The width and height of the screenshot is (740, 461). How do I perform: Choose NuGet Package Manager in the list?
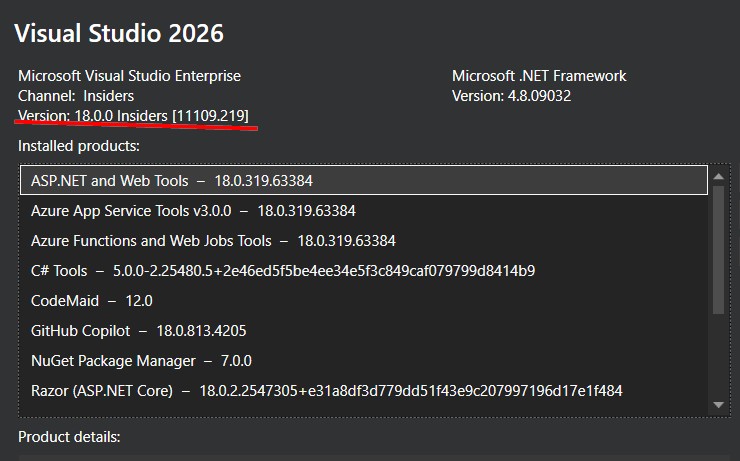click(141, 361)
